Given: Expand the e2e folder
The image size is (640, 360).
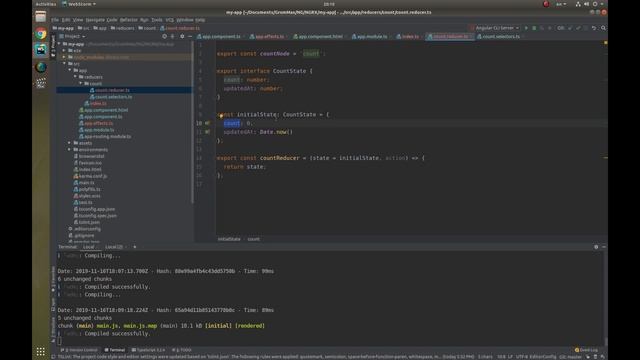Looking at the screenshot, I should tap(64, 51).
